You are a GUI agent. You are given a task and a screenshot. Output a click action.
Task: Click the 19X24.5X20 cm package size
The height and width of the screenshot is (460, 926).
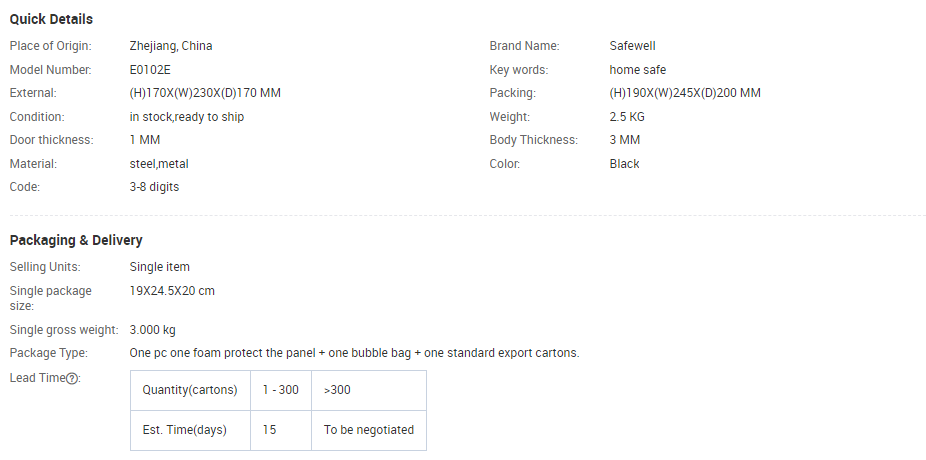172,291
